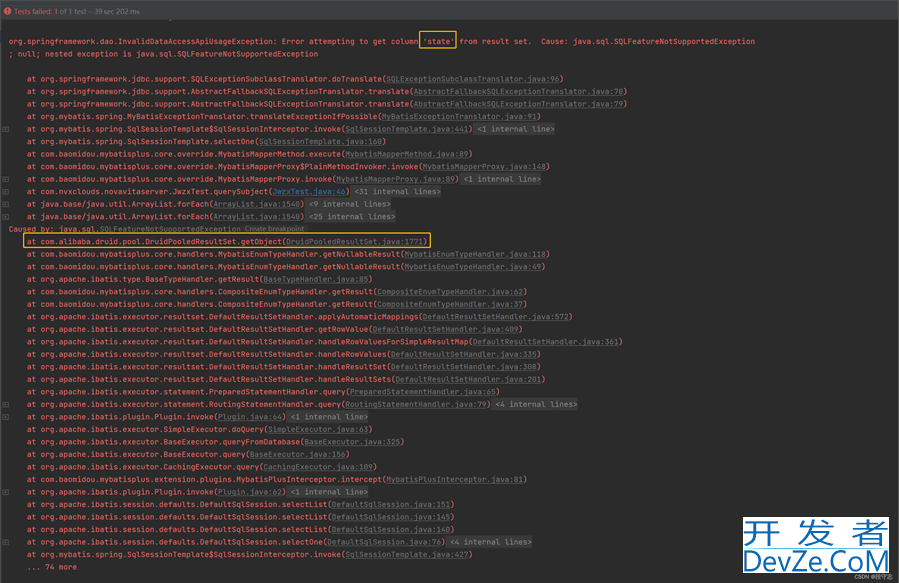Click 'Tests failed: 1 of 1 test' status text
Viewport: 899px width, 583px height.
(x=50, y=11)
